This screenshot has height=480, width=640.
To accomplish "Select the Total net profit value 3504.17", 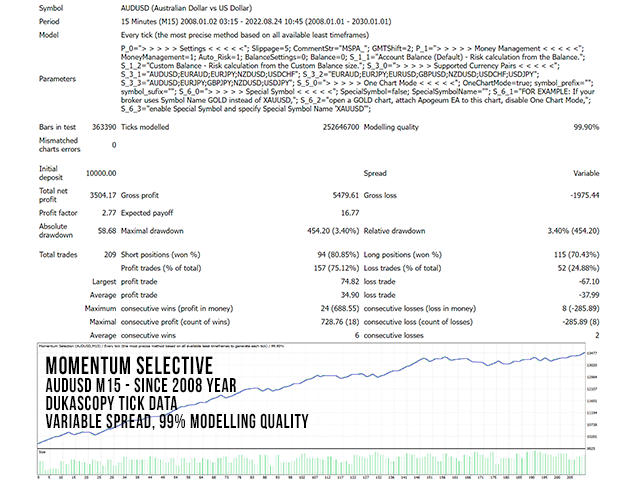I will pyautogui.click(x=103, y=195).
